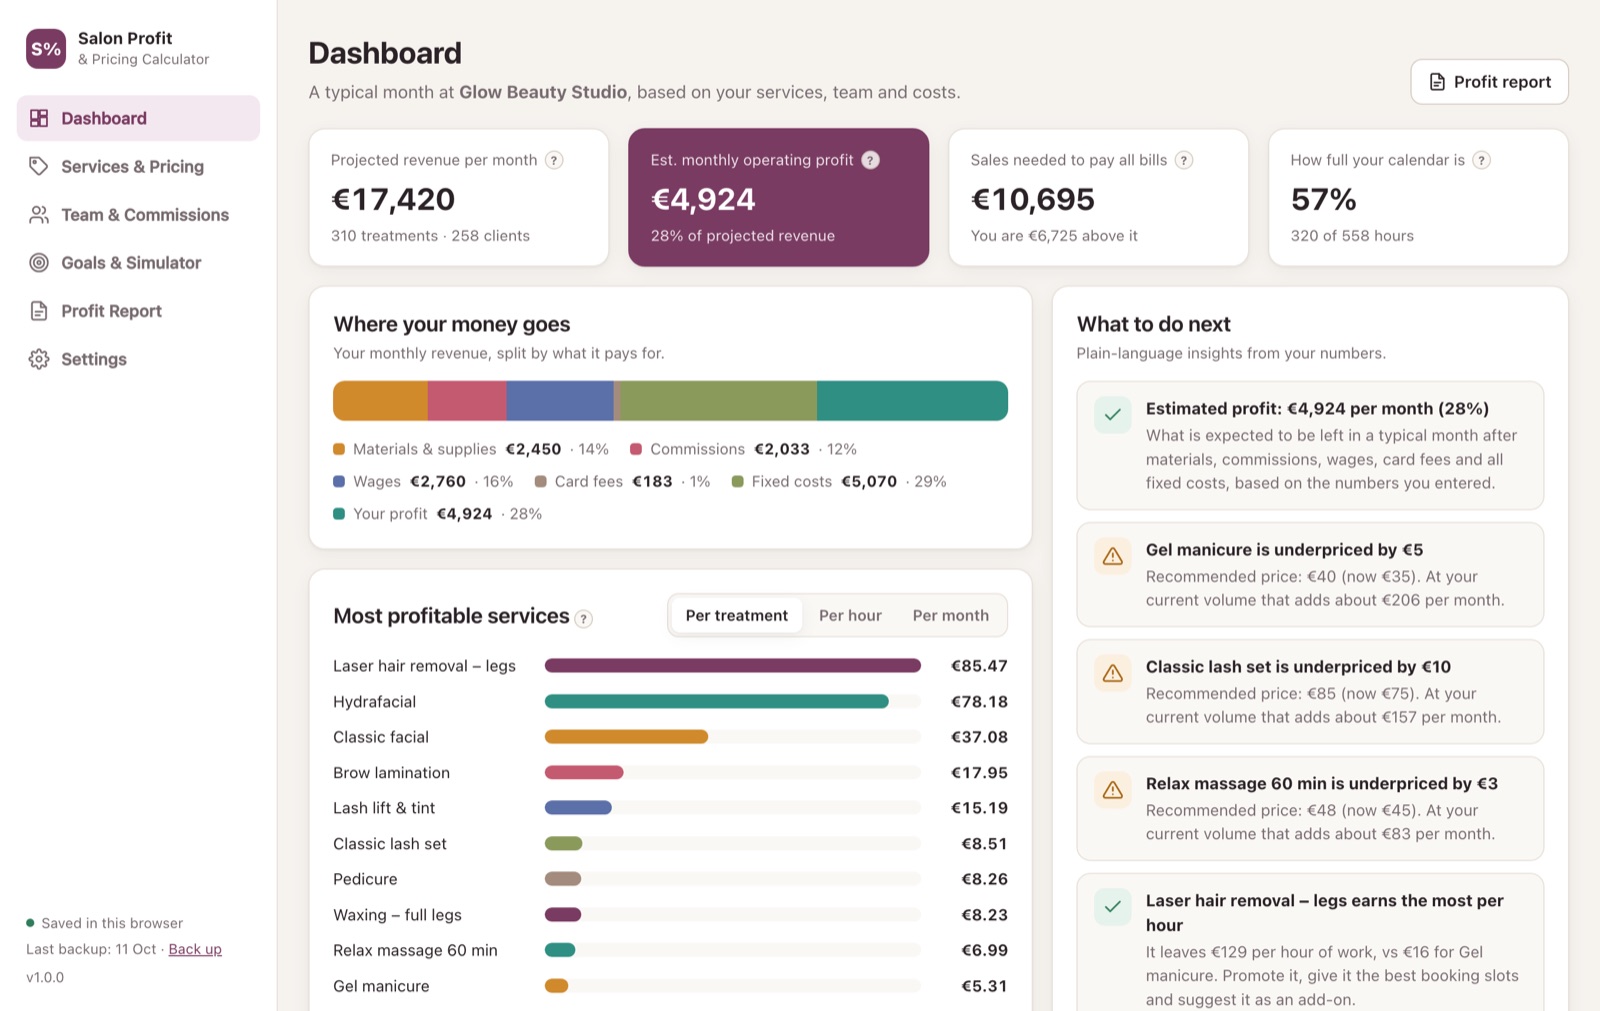This screenshot has width=1600, height=1011.
Task: Click the Goals & Simulator target icon
Action: click(x=39, y=262)
